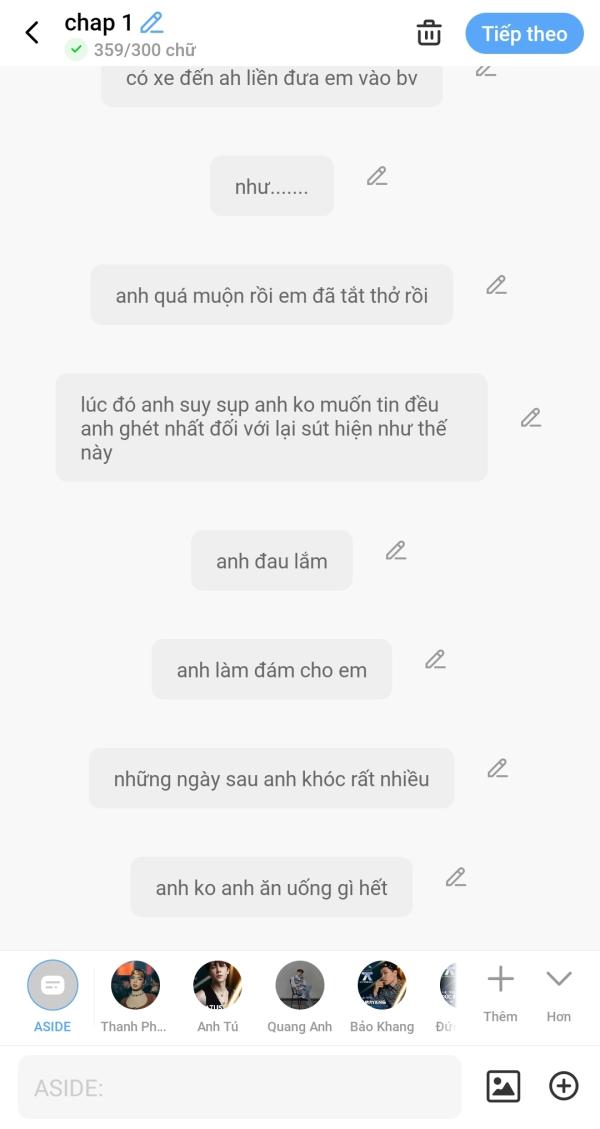Focus the ASIDE text input field

coord(240,1087)
